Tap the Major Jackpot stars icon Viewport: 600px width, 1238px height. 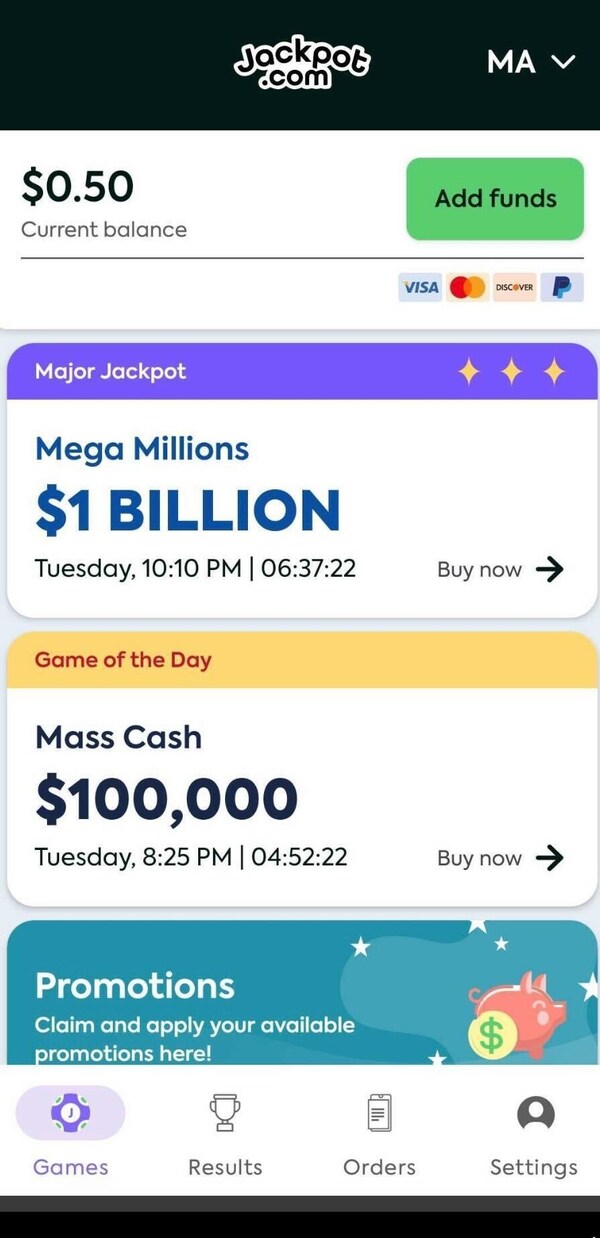click(511, 373)
